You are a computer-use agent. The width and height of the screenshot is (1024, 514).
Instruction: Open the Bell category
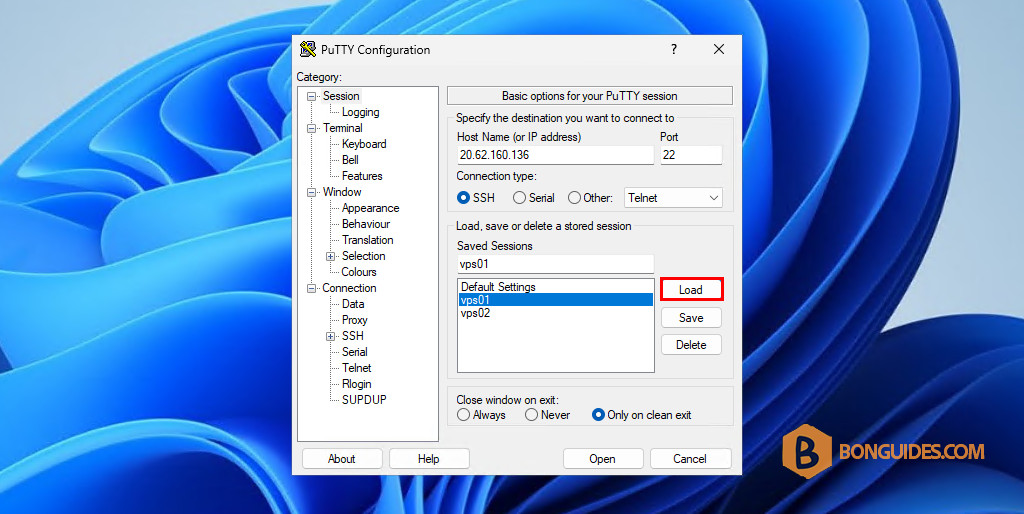tap(350, 160)
